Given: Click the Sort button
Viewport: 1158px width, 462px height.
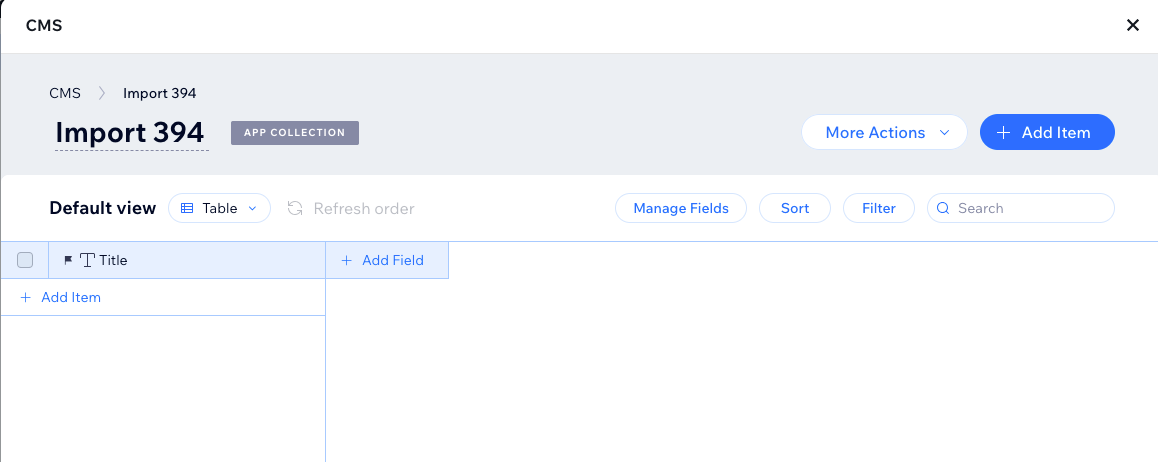Looking at the screenshot, I should point(795,208).
